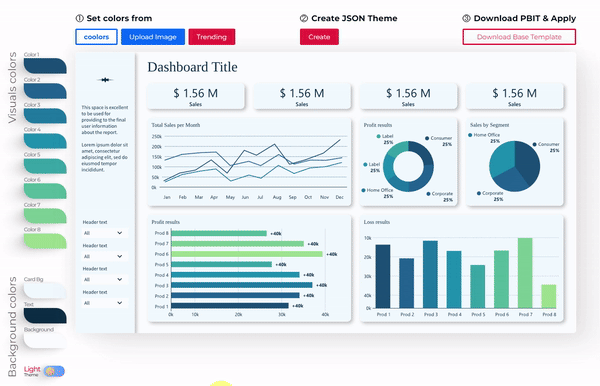Click the Background color swatch
The width and height of the screenshot is (600, 386).
45,340
